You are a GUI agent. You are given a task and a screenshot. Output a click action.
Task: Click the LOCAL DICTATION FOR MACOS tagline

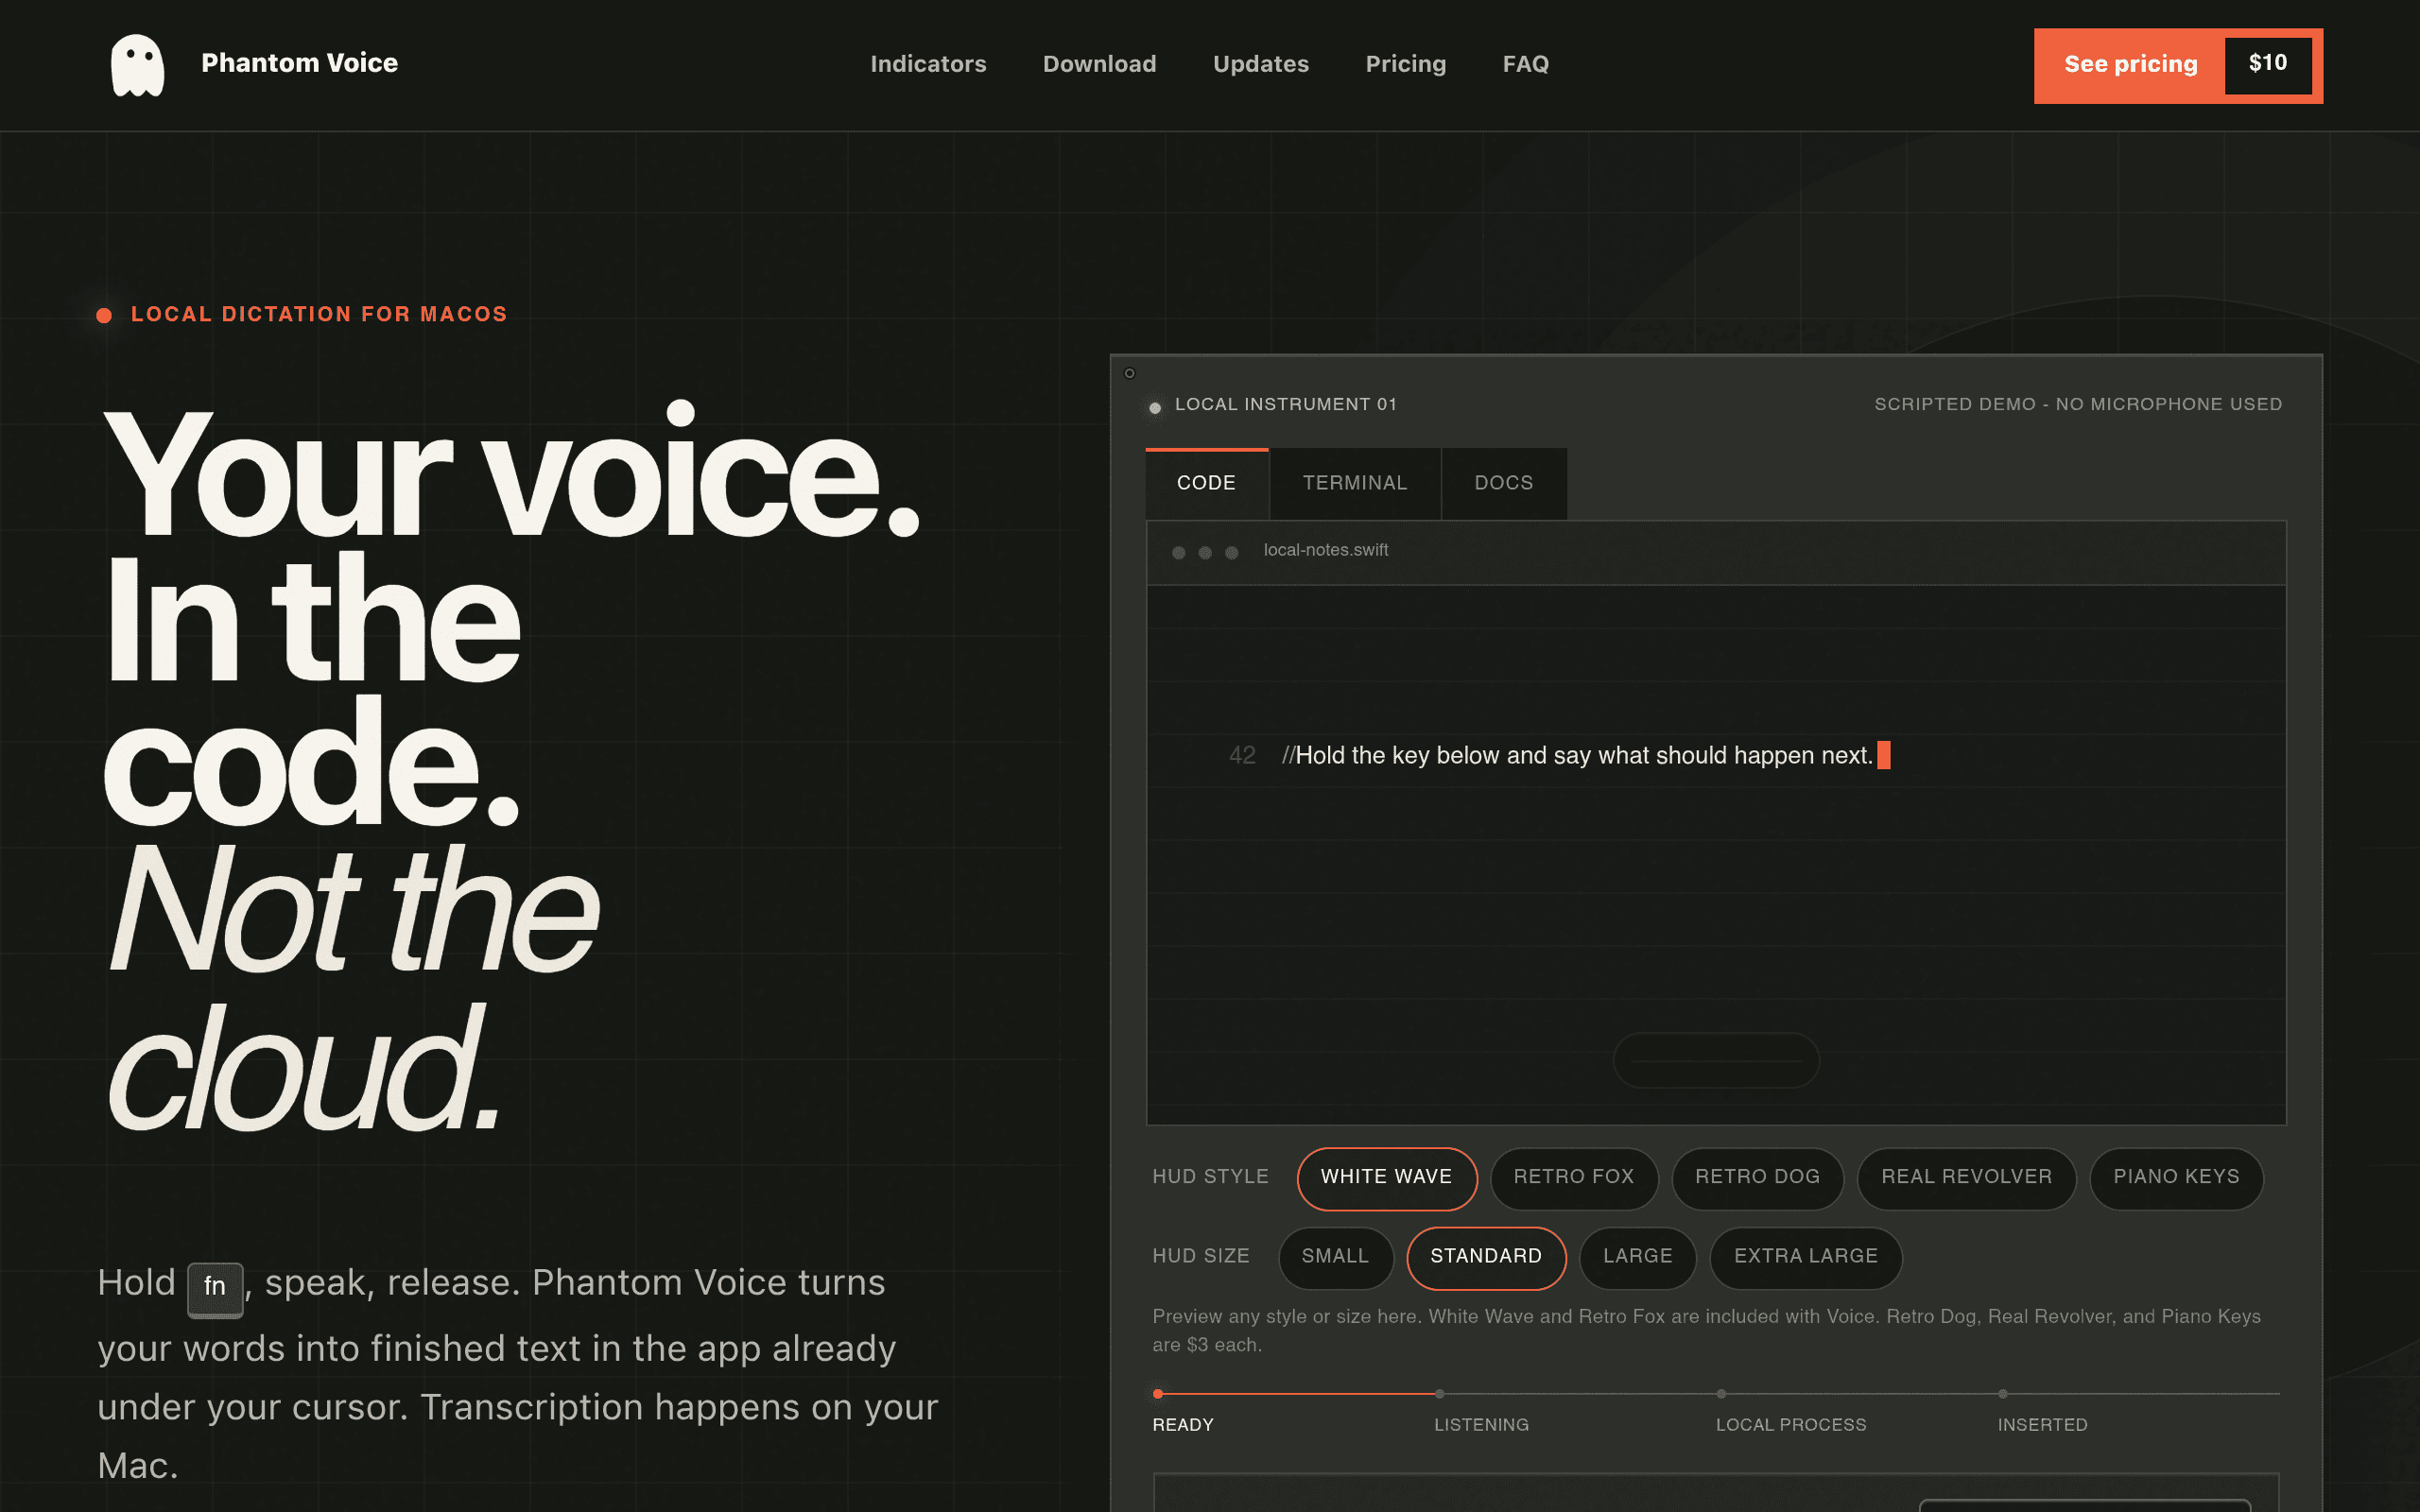[x=319, y=315]
